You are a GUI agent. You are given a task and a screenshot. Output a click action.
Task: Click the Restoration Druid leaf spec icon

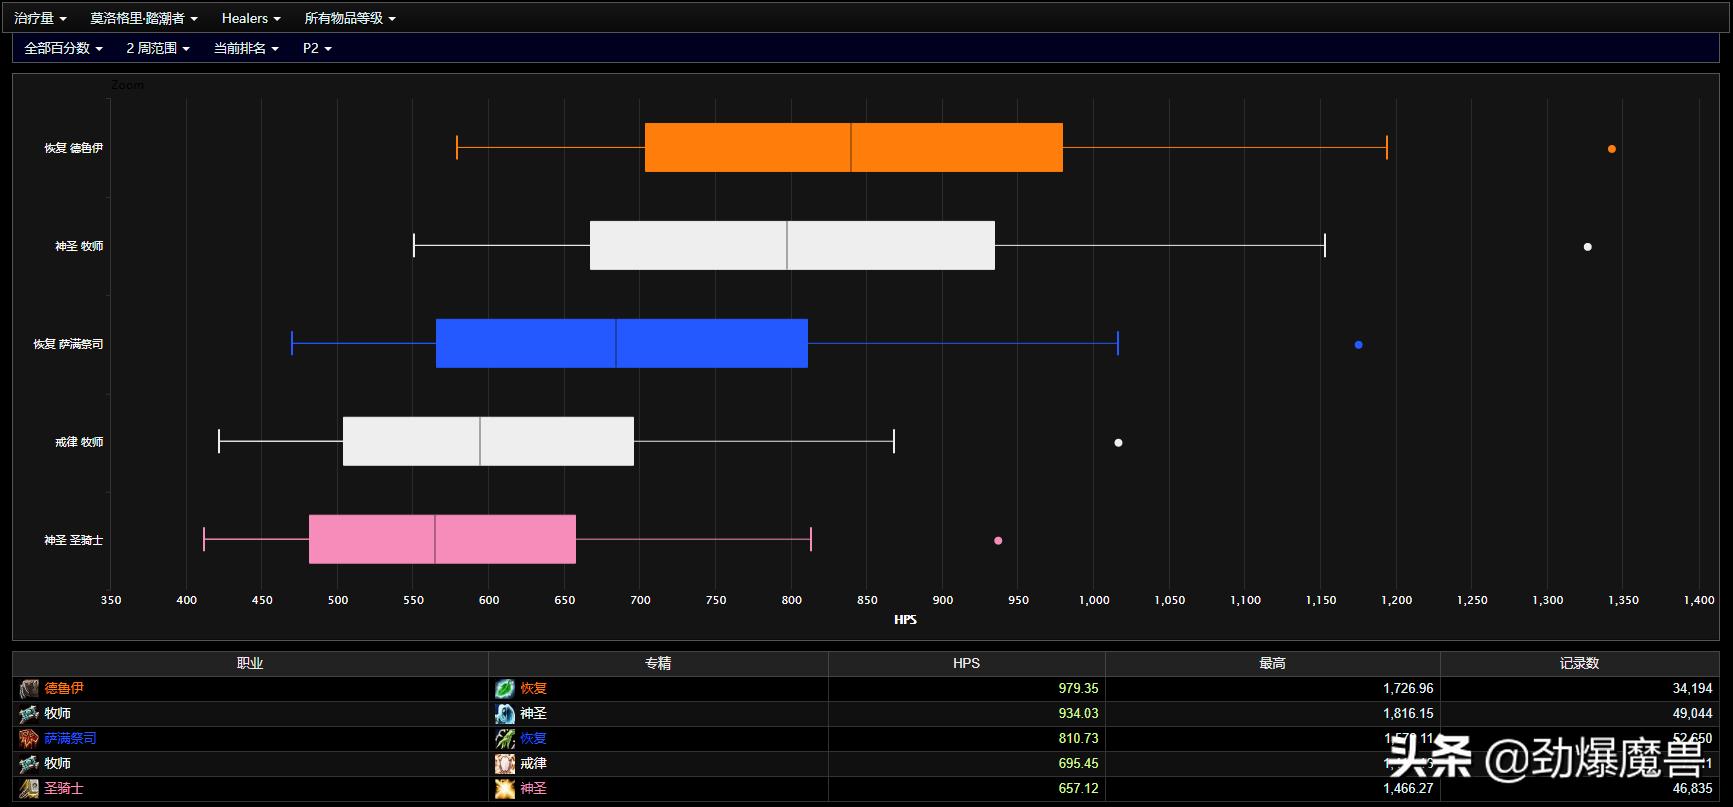[505, 689]
